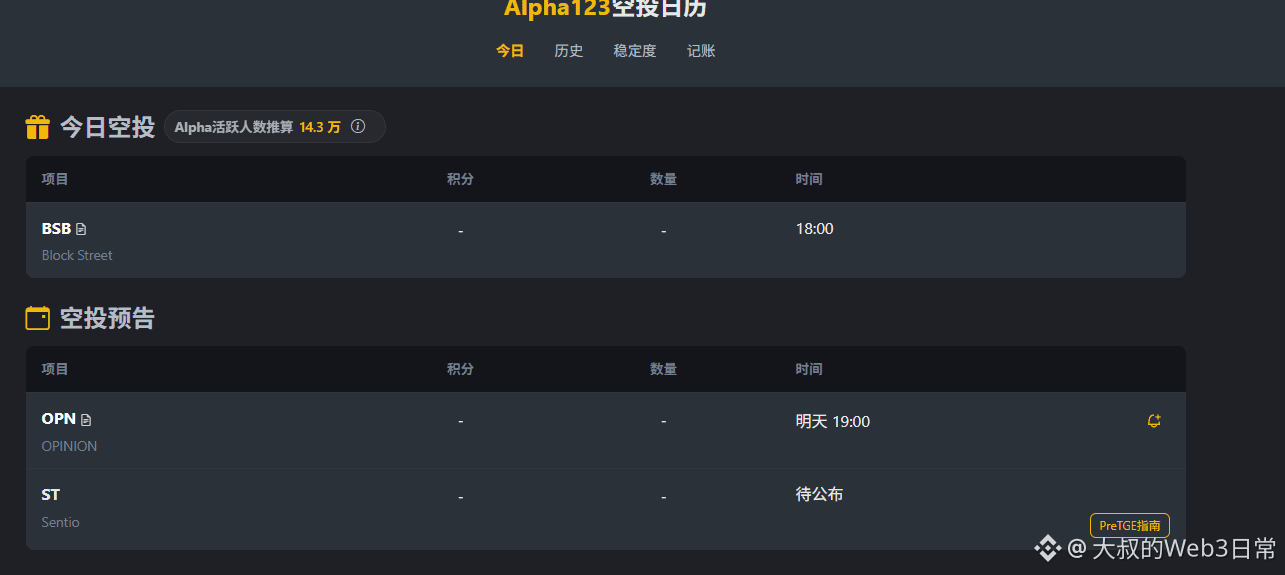Image resolution: width=1285 pixels, height=575 pixels.
Task: Open the document icon next to BSB
Action: coord(81,229)
